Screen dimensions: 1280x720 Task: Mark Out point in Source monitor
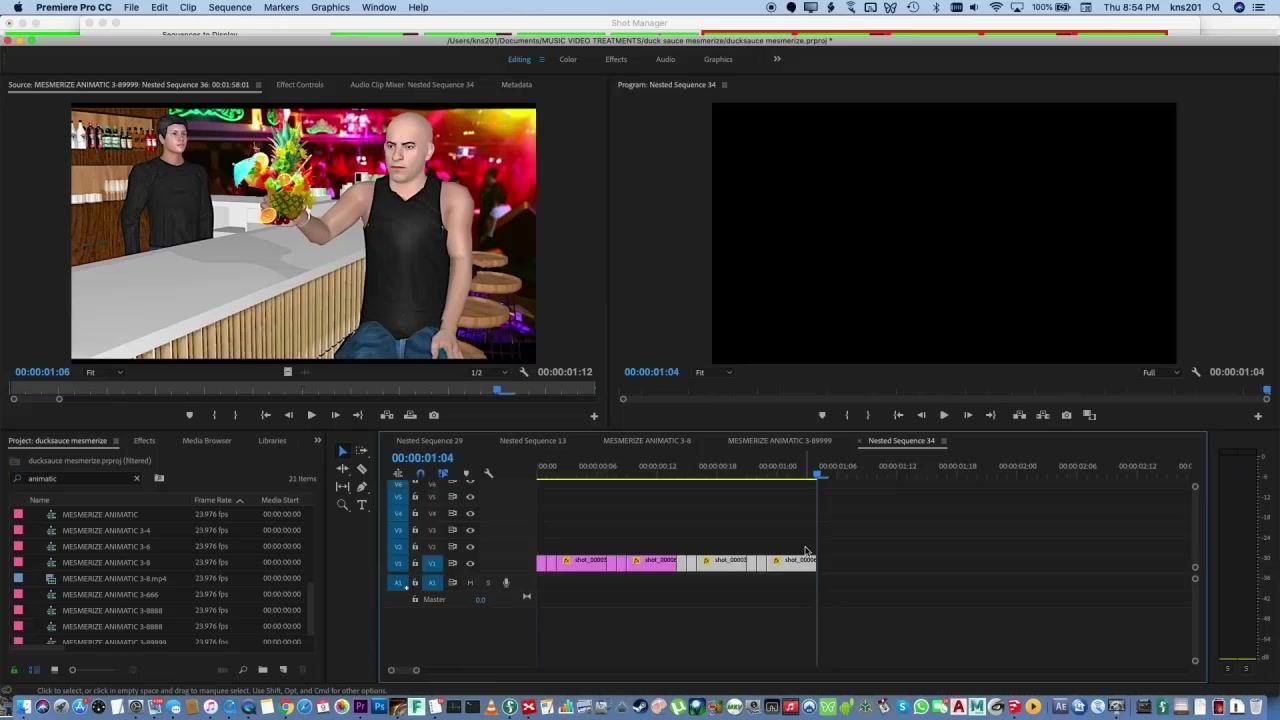[x=235, y=415]
